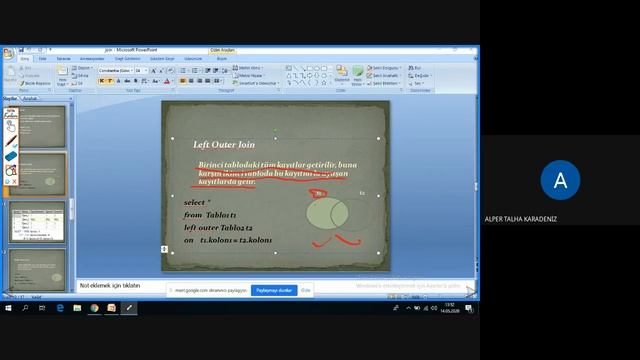Screen dimensions: 640x360
Task: Toggle underline formatting
Action: pyautogui.click(x=118, y=81)
